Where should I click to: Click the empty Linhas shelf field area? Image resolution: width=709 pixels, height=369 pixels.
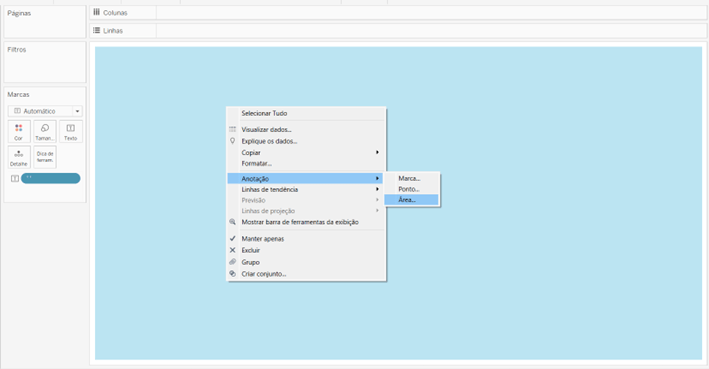tap(431, 31)
